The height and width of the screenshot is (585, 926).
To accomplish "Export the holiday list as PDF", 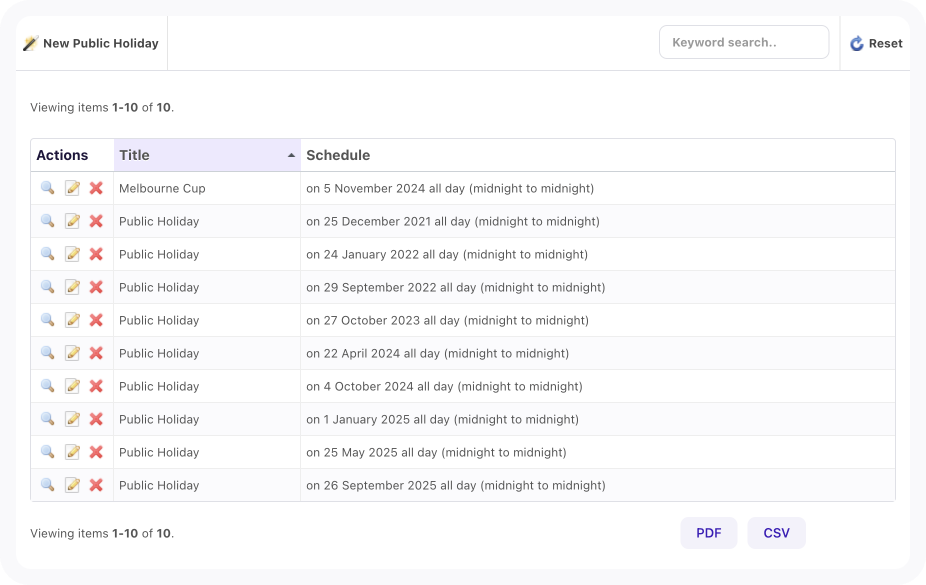I will click(708, 533).
